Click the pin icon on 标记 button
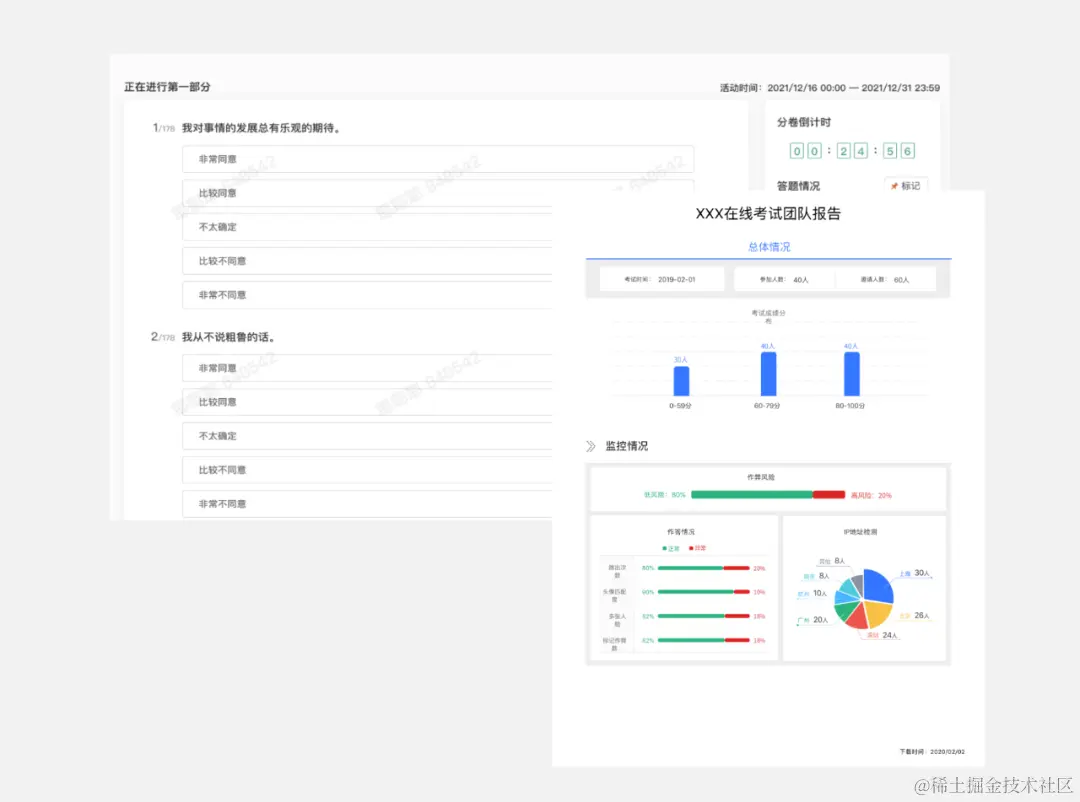The height and width of the screenshot is (802, 1080). click(x=894, y=186)
